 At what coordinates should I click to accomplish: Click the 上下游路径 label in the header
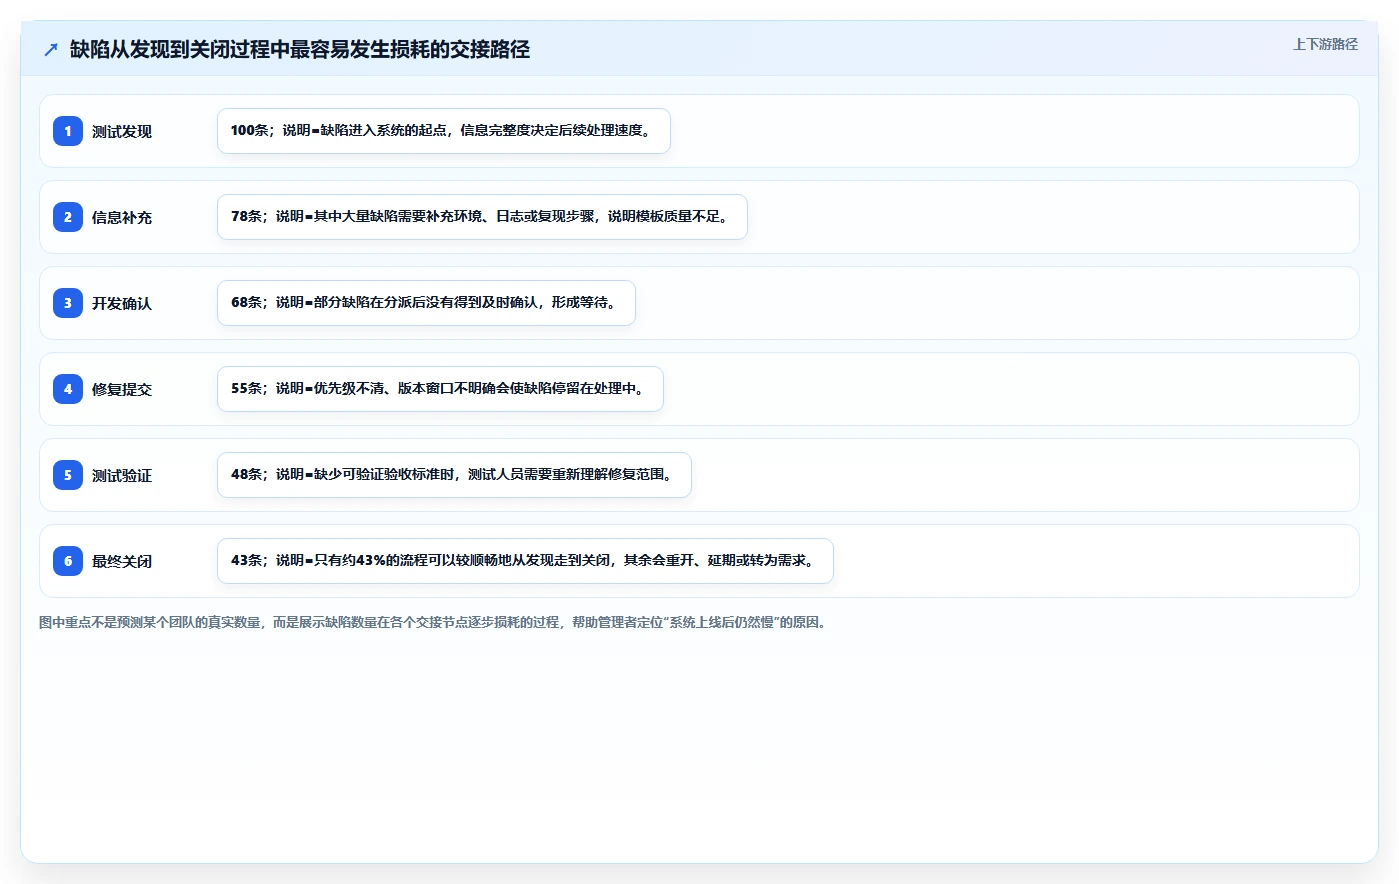(1325, 44)
